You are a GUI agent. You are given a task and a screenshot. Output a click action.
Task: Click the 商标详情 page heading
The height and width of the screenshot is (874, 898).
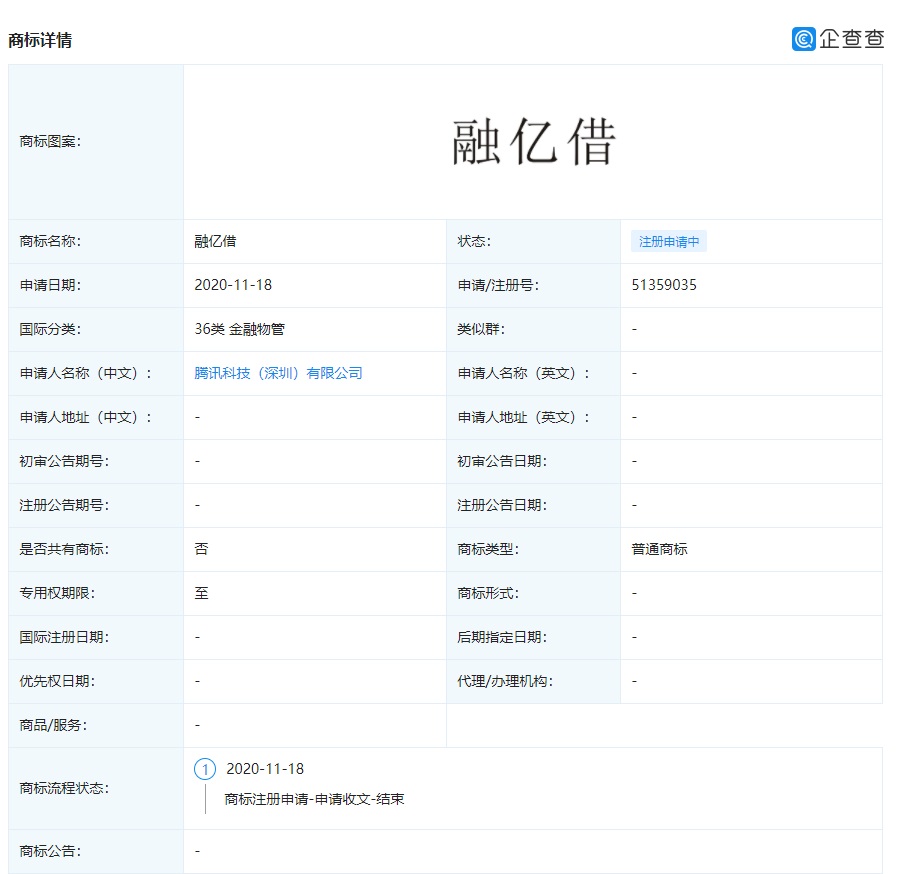[x=40, y=40]
